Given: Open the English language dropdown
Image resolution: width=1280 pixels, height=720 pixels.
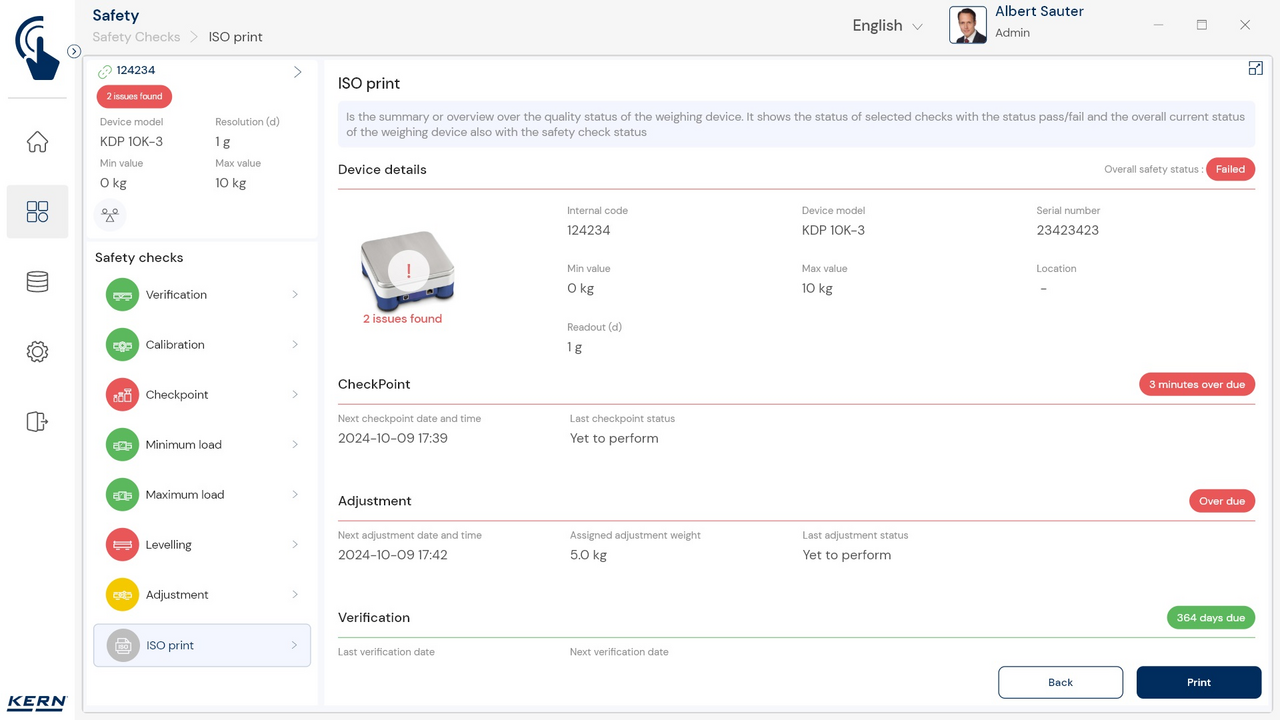Looking at the screenshot, I should (887, 26).
